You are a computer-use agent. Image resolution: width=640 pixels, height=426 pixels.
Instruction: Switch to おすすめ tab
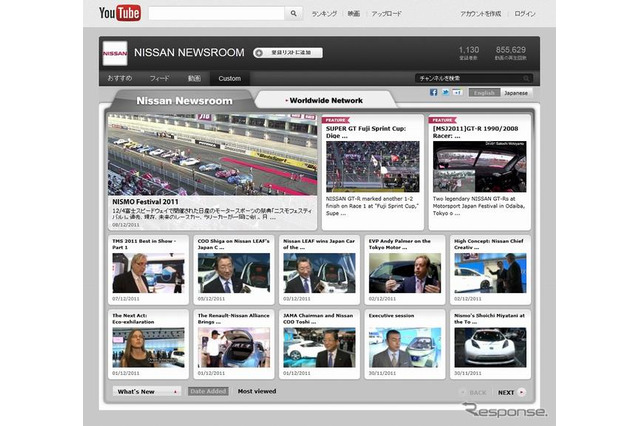click(x=120, y=78)
